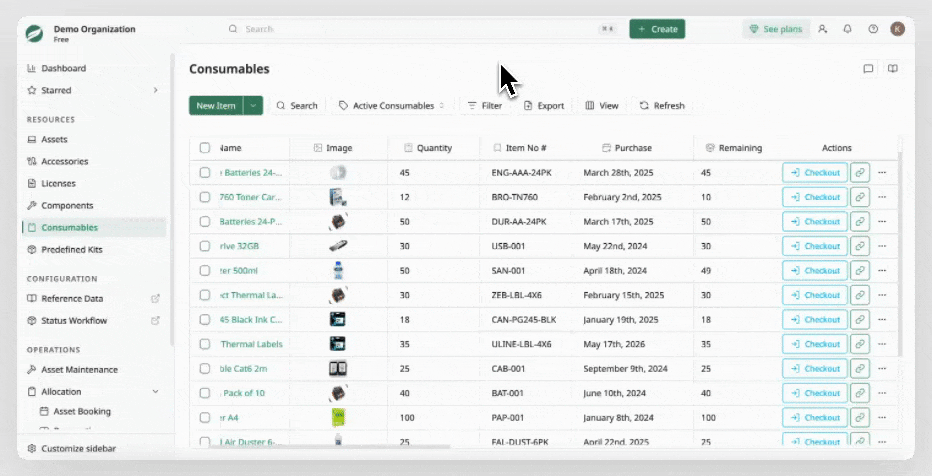Open the user account icon in header
Screen dimensions: 932x476
pos(822,29)
